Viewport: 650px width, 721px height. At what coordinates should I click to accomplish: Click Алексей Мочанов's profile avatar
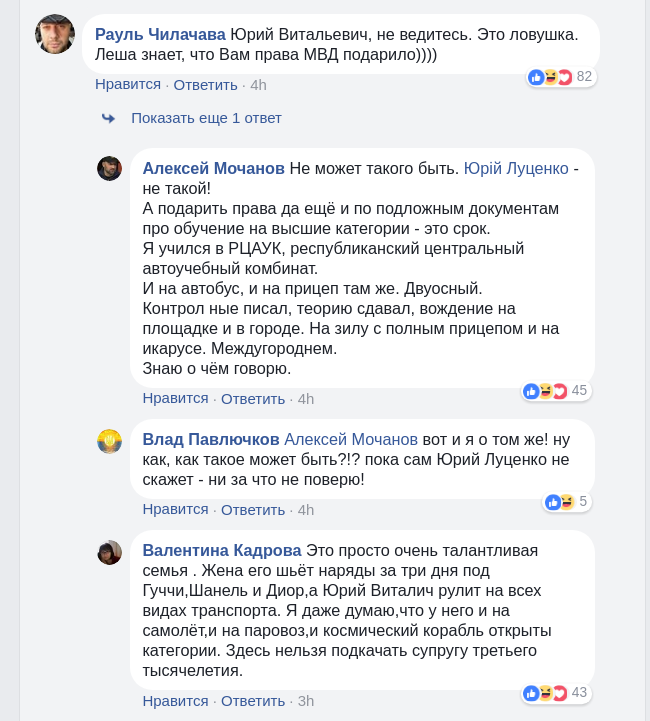click(x=109, y=168)
